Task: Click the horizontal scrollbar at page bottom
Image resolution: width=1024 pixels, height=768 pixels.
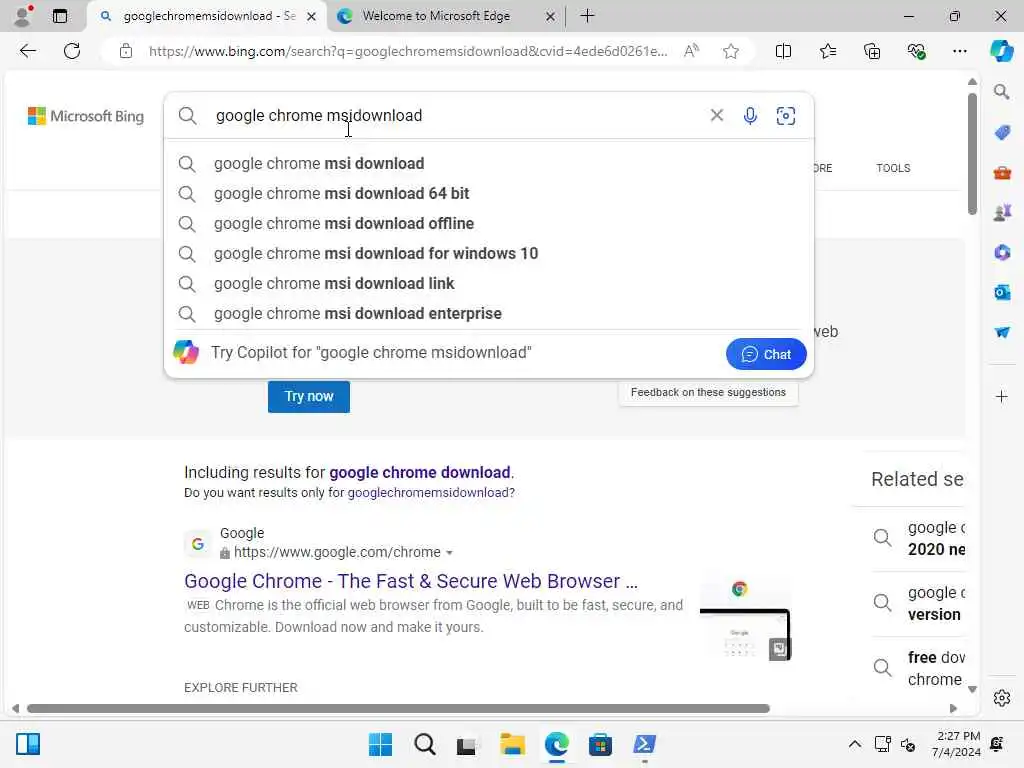Action: [398, 709]
